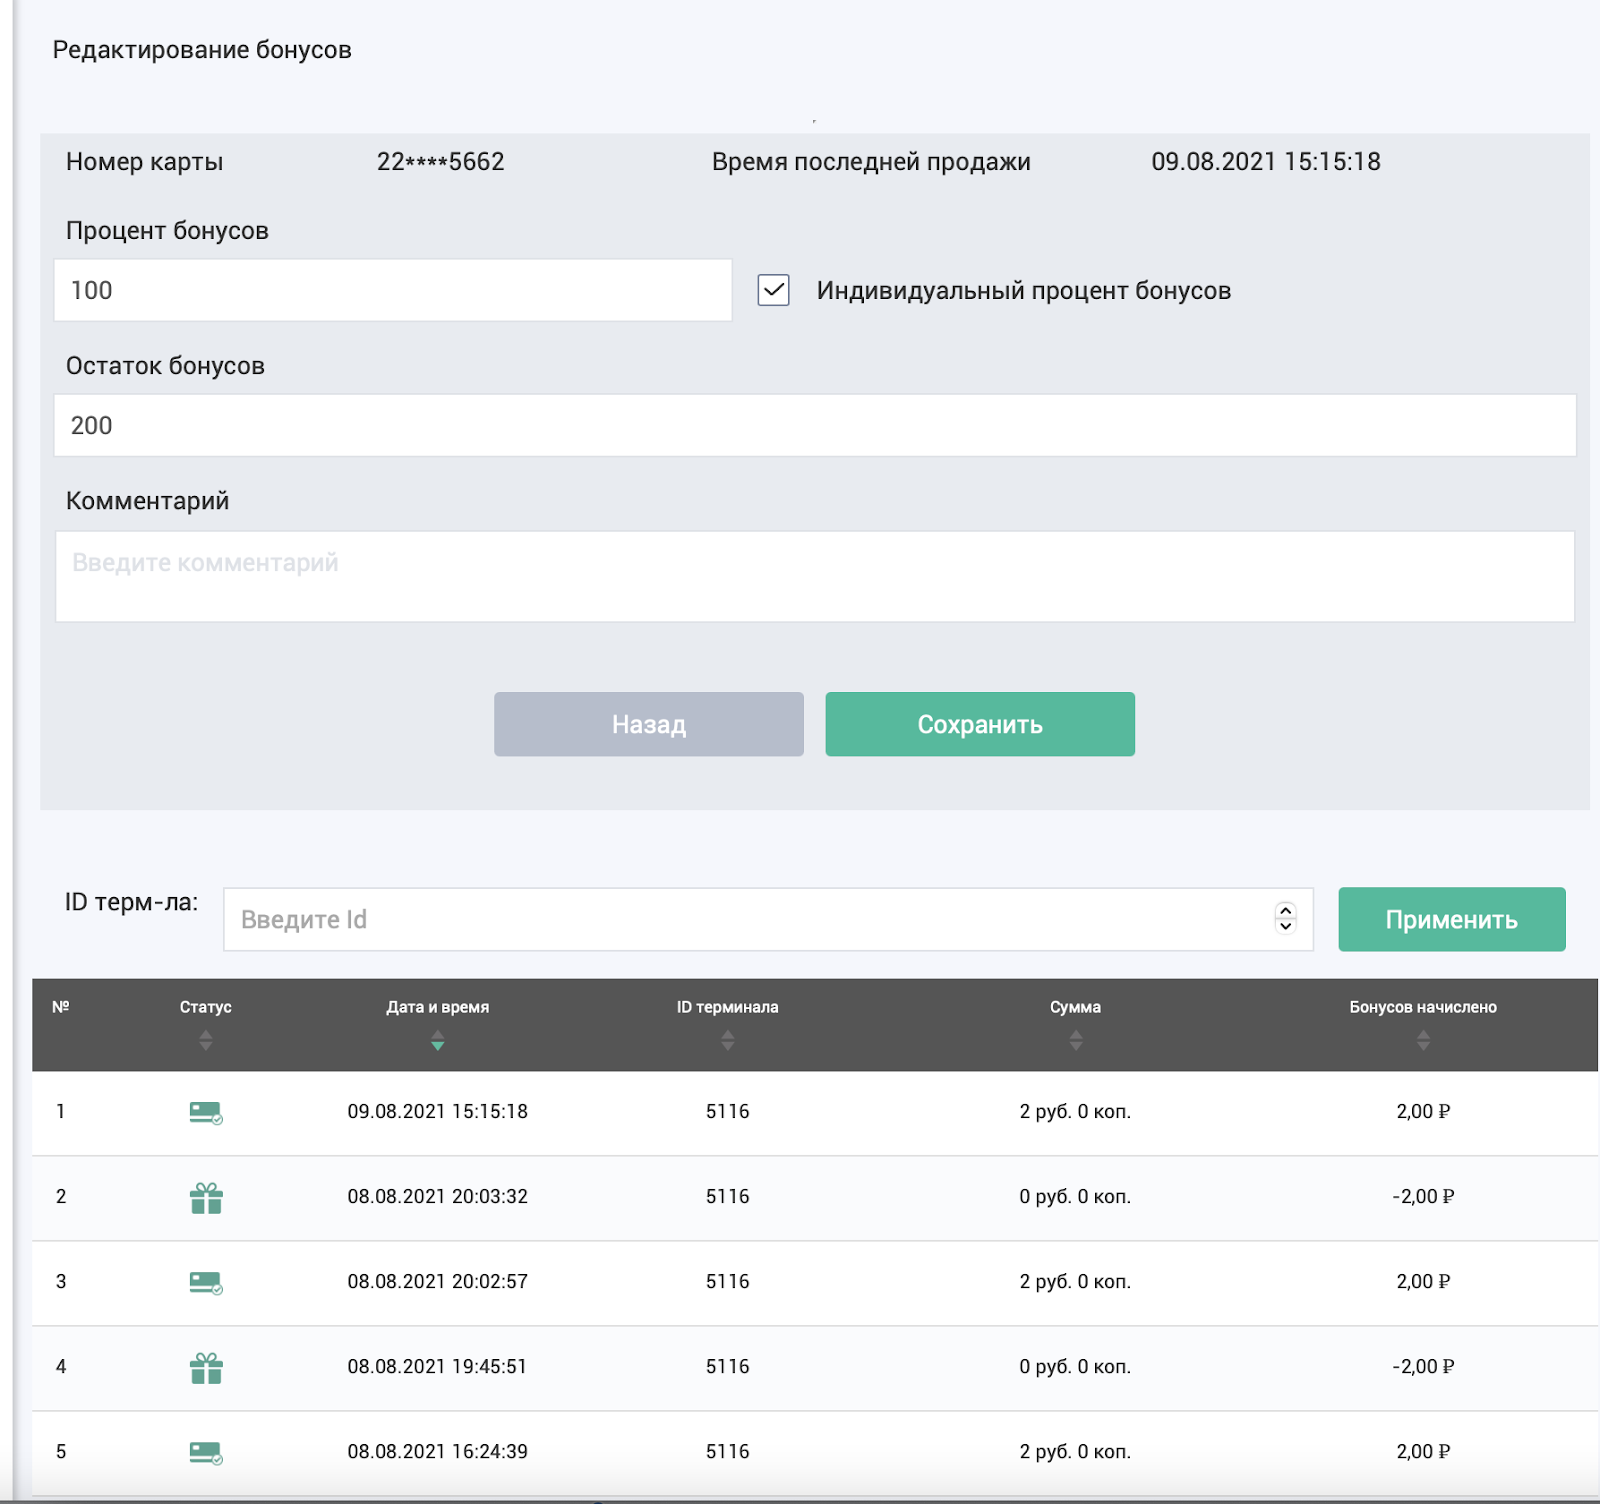This screenshot has width=1600, height=1504.
Task: Click card number 22****5662
Action: pos(441,161)
